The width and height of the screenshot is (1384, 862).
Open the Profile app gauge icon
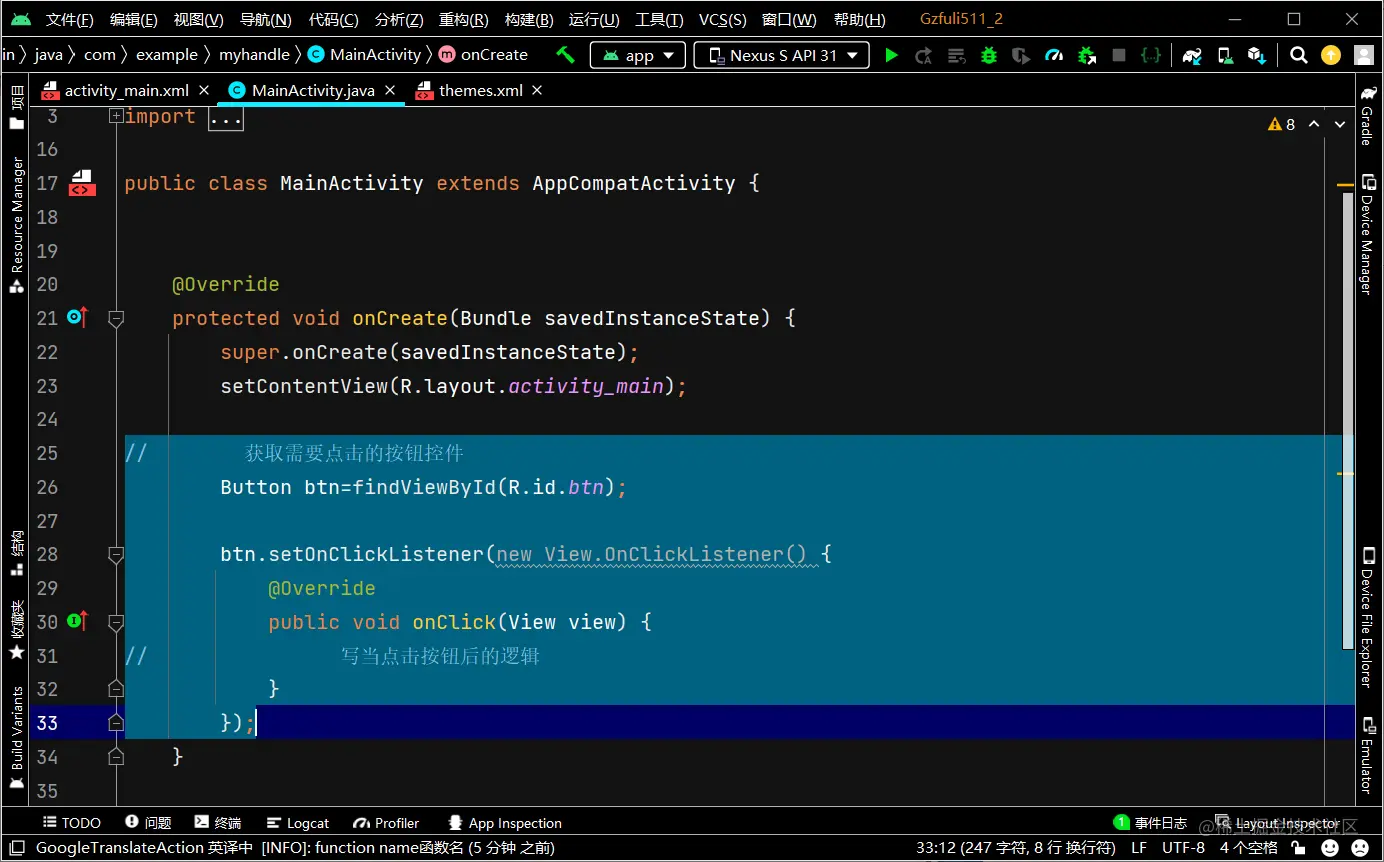[1054, 55]
